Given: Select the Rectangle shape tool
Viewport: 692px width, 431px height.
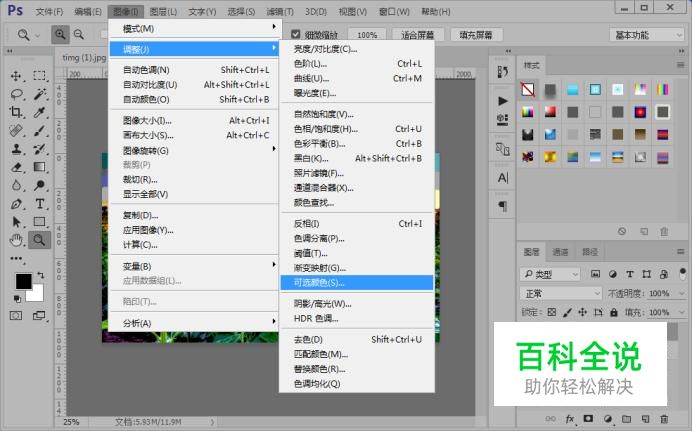Looking at the screenshot, I should (39, 221).
